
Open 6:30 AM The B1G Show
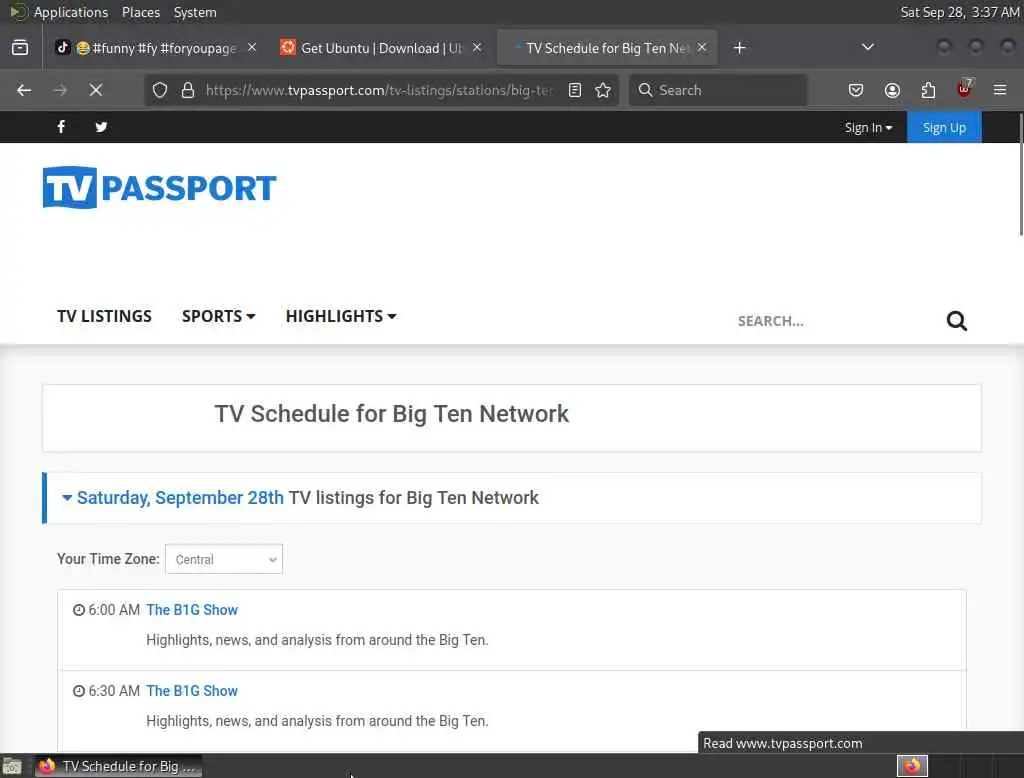192,690
